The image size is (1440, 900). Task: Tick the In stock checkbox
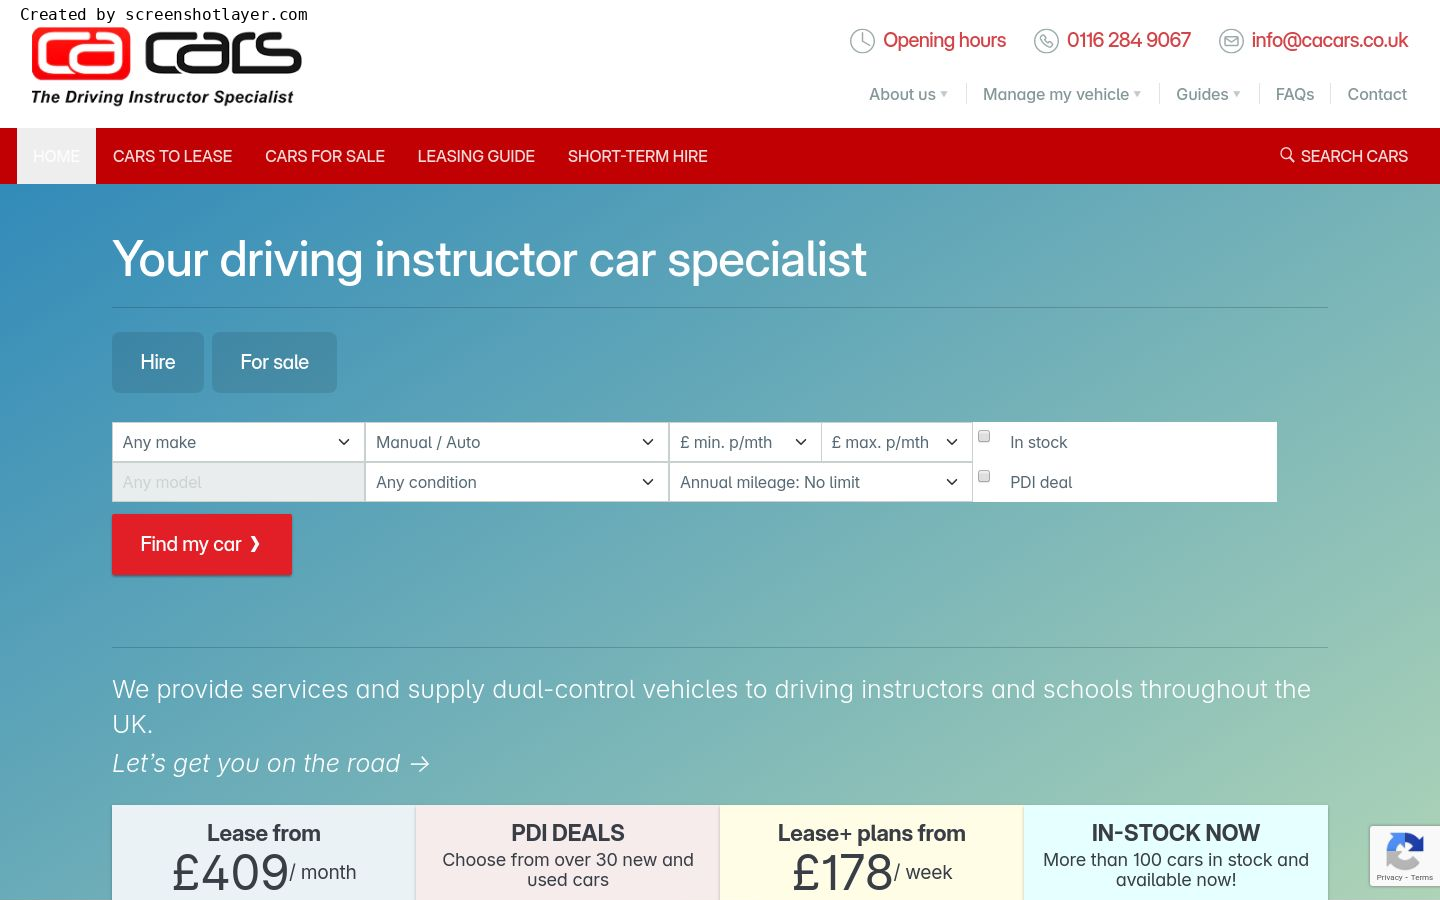coord(984,436)
